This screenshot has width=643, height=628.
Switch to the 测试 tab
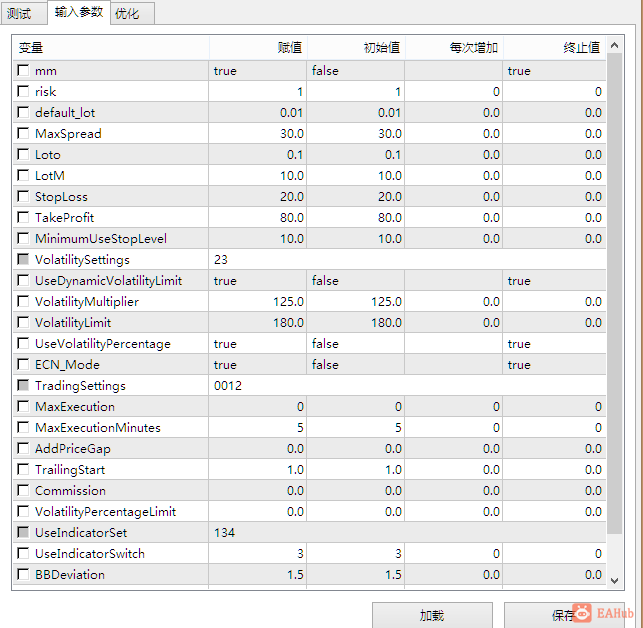(23, 13)
